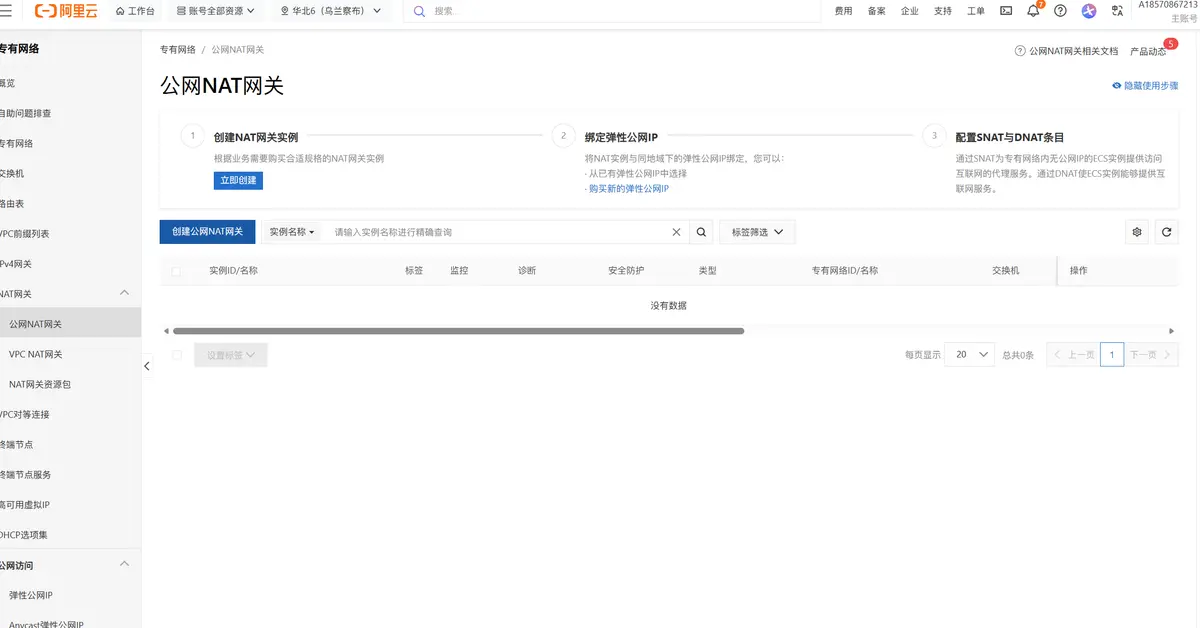Screen dimensions: 1200x628
Task: Open the table column settings gear
Action: (x=1136, y=232)
